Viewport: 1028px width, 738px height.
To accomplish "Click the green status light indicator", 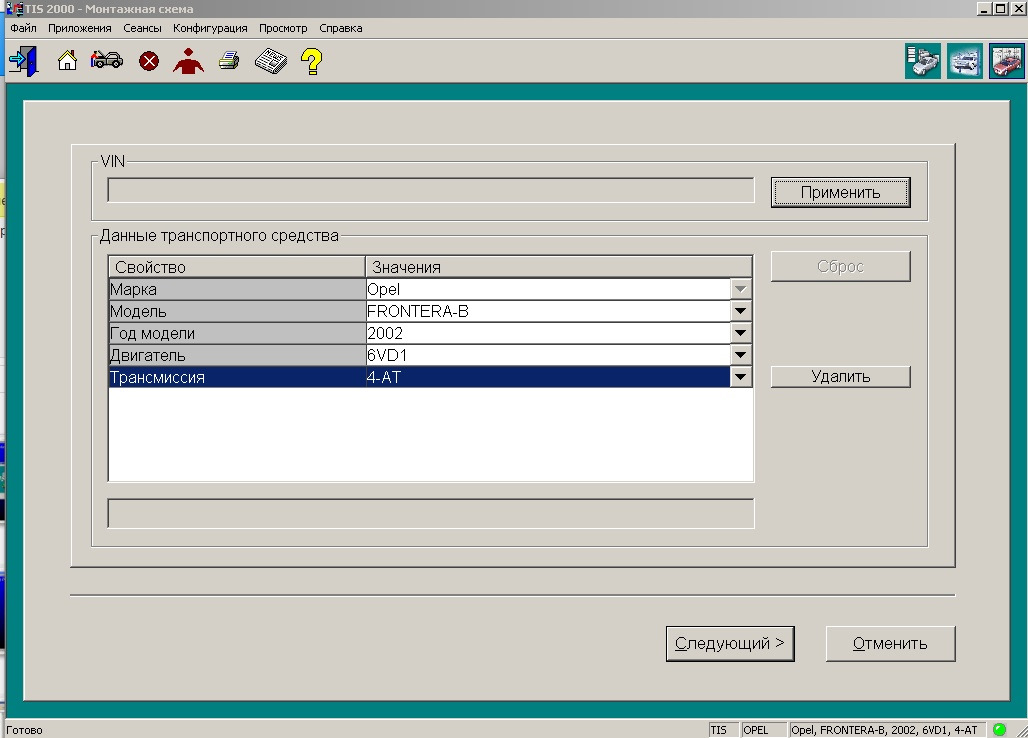I will coord(999,729).
